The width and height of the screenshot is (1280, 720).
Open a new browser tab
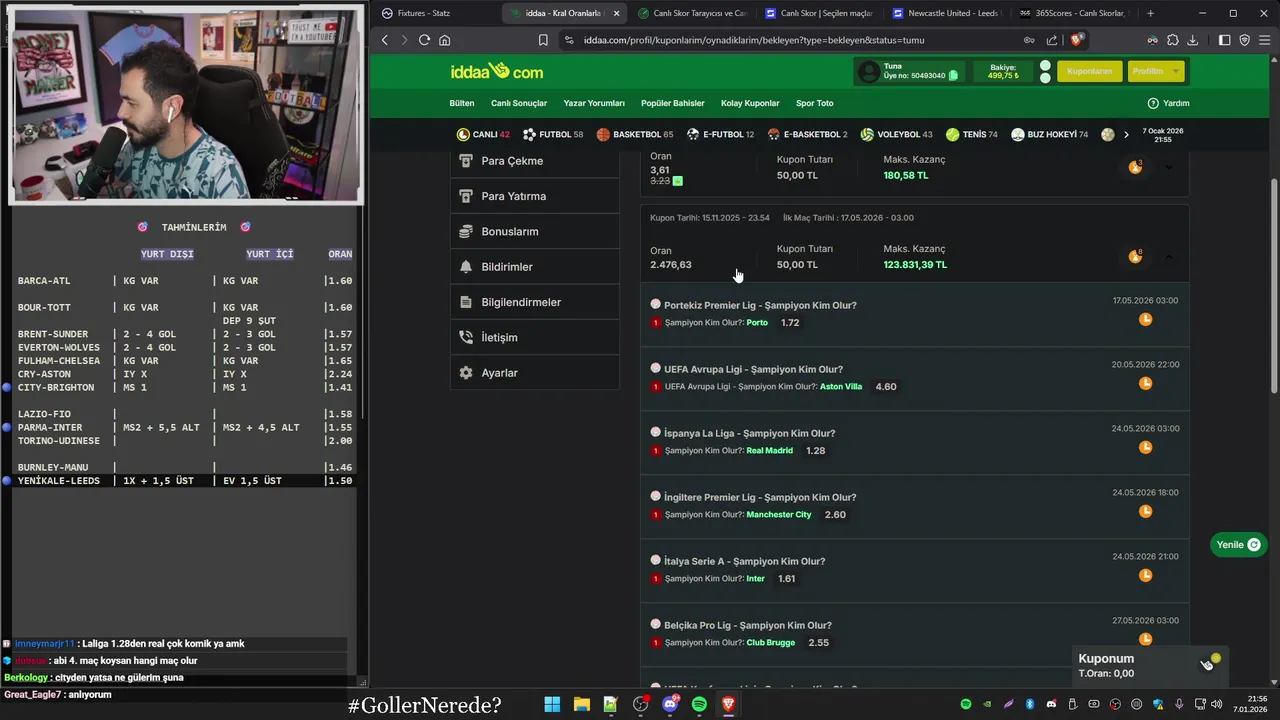pyautogui.click(x=1150, y=13)
